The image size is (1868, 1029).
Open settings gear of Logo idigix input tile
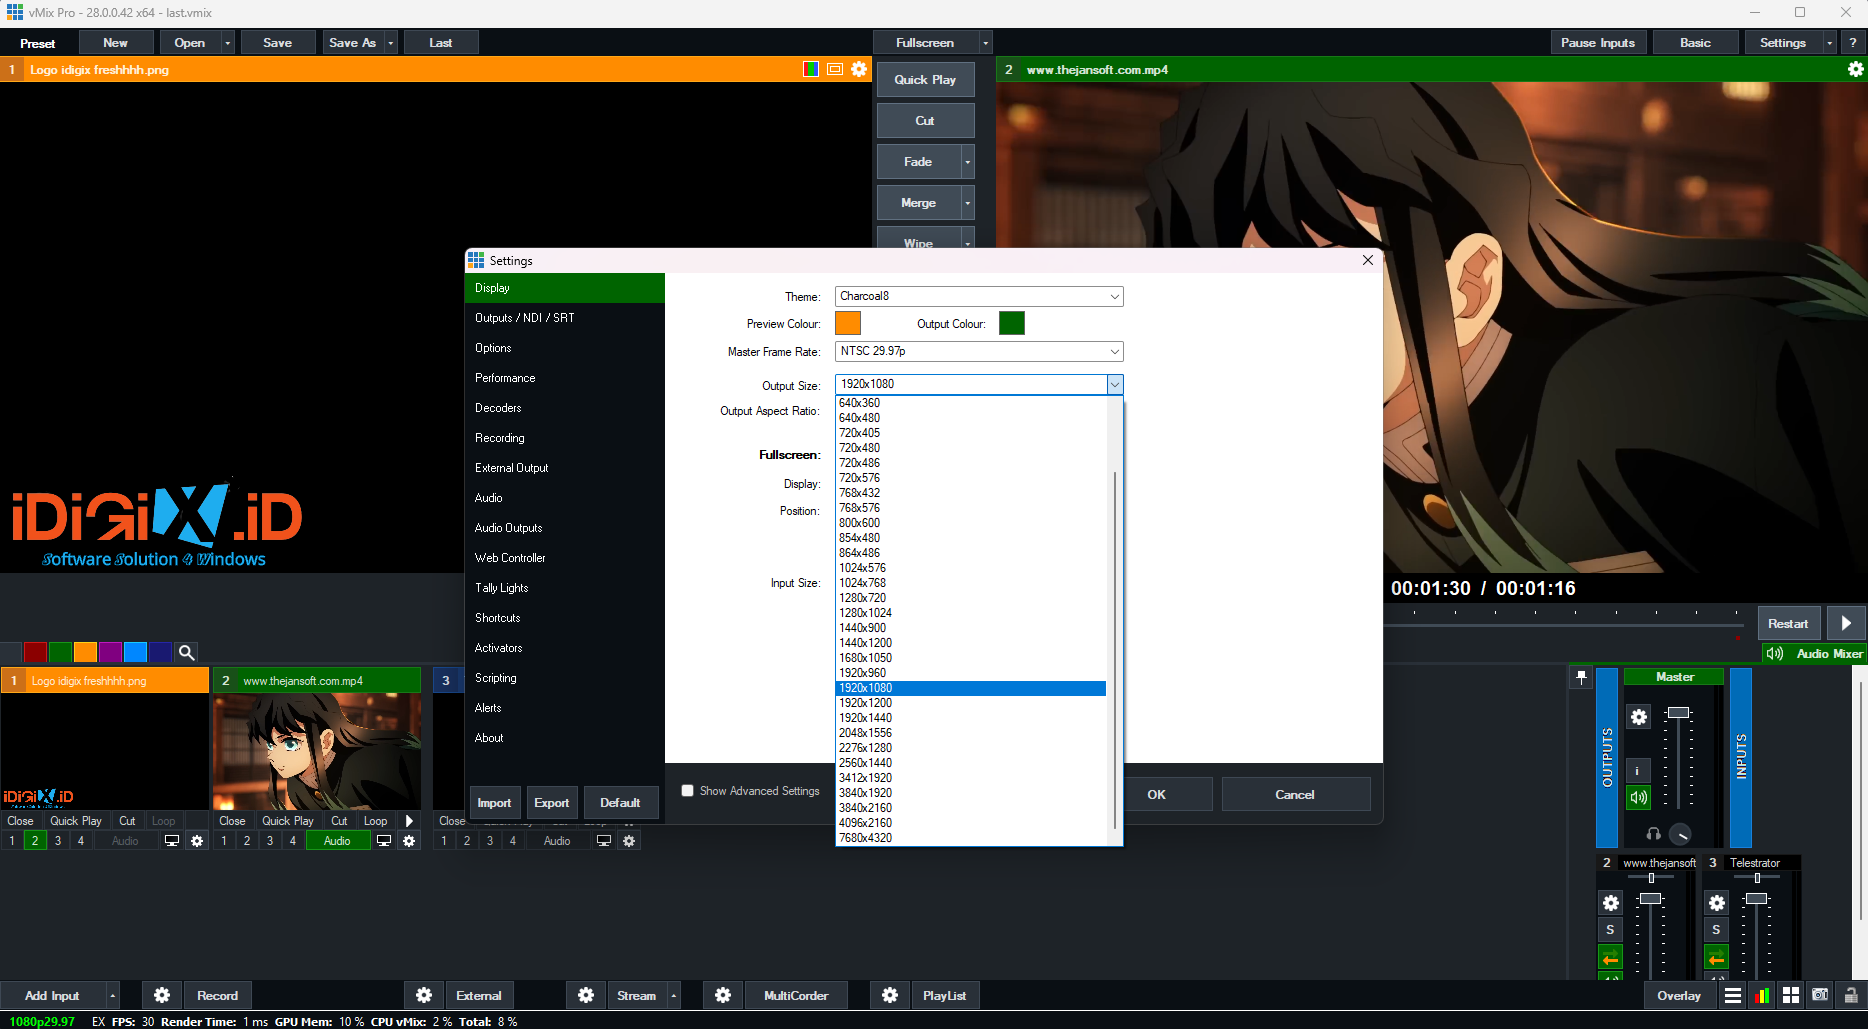[x=197, y=841]
